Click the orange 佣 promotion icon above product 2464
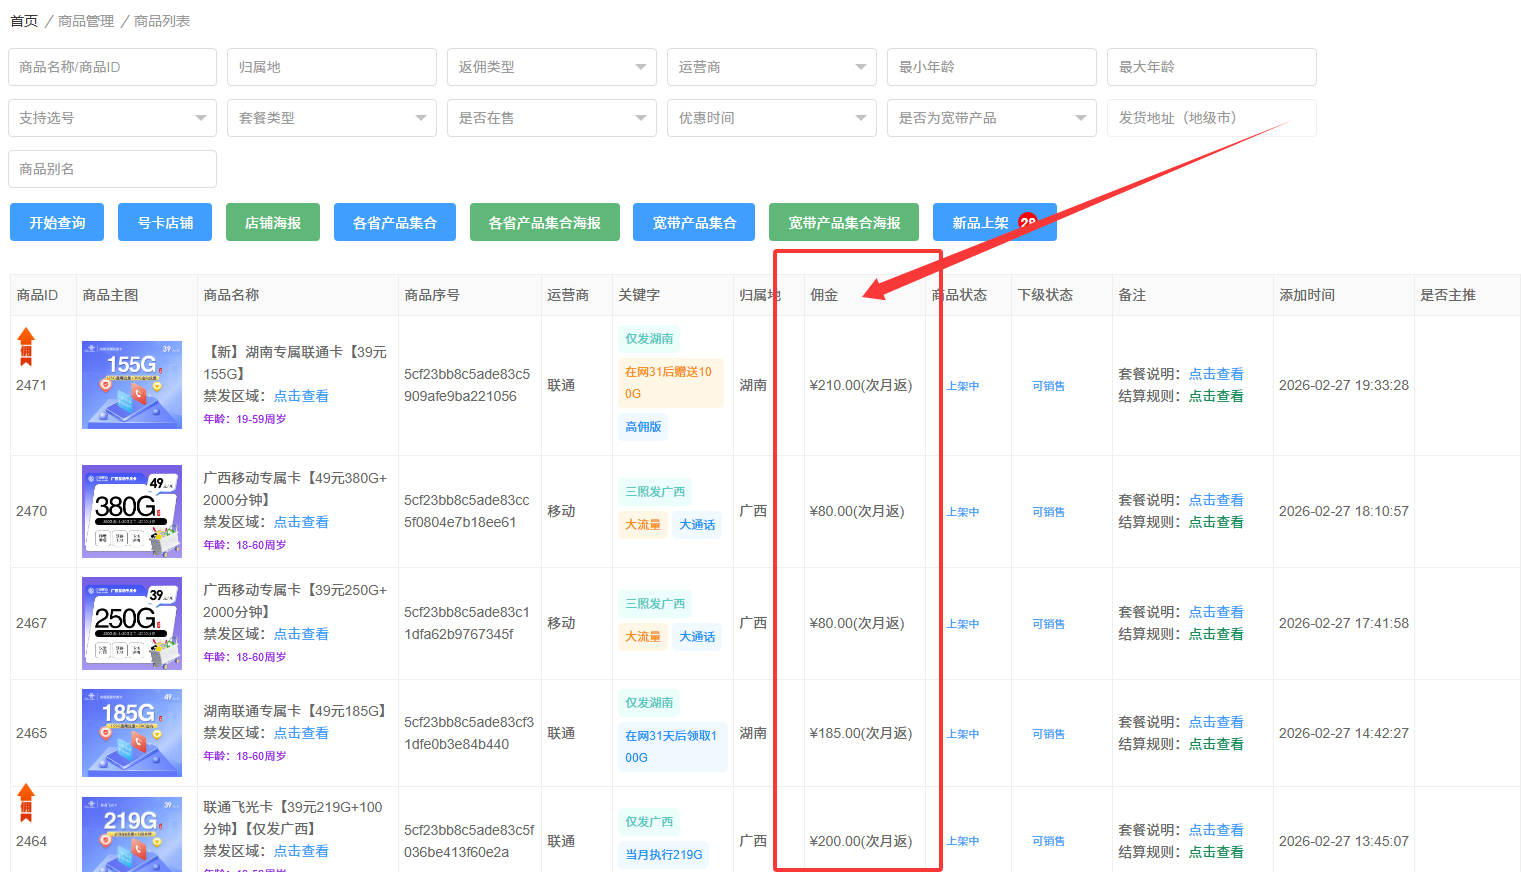Viewport: 1521px width, 872px height. [27, 801]
